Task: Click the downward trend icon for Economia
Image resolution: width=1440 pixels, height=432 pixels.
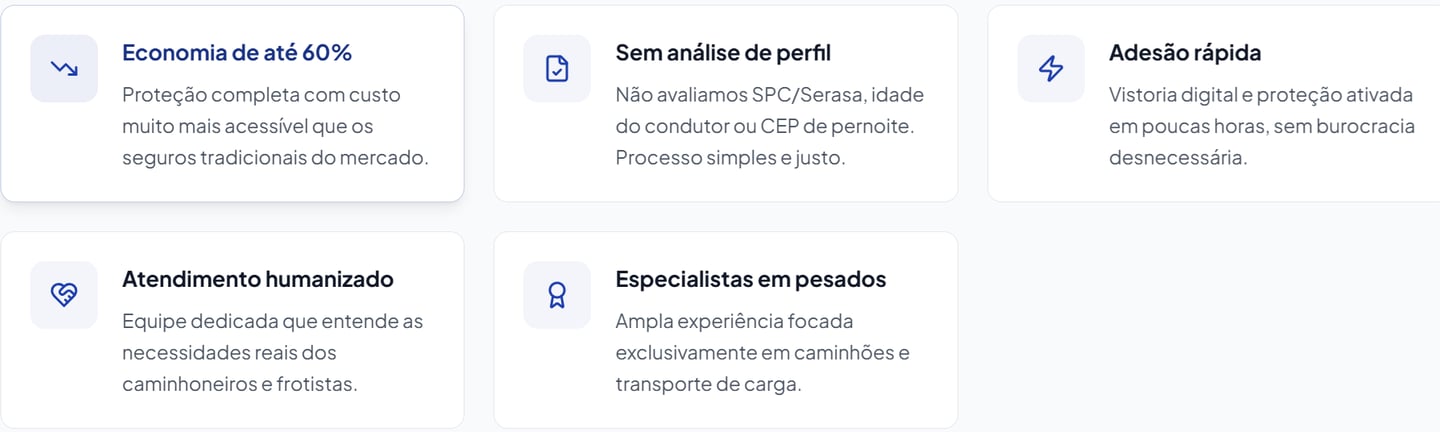Action: [x=64, y=68]
